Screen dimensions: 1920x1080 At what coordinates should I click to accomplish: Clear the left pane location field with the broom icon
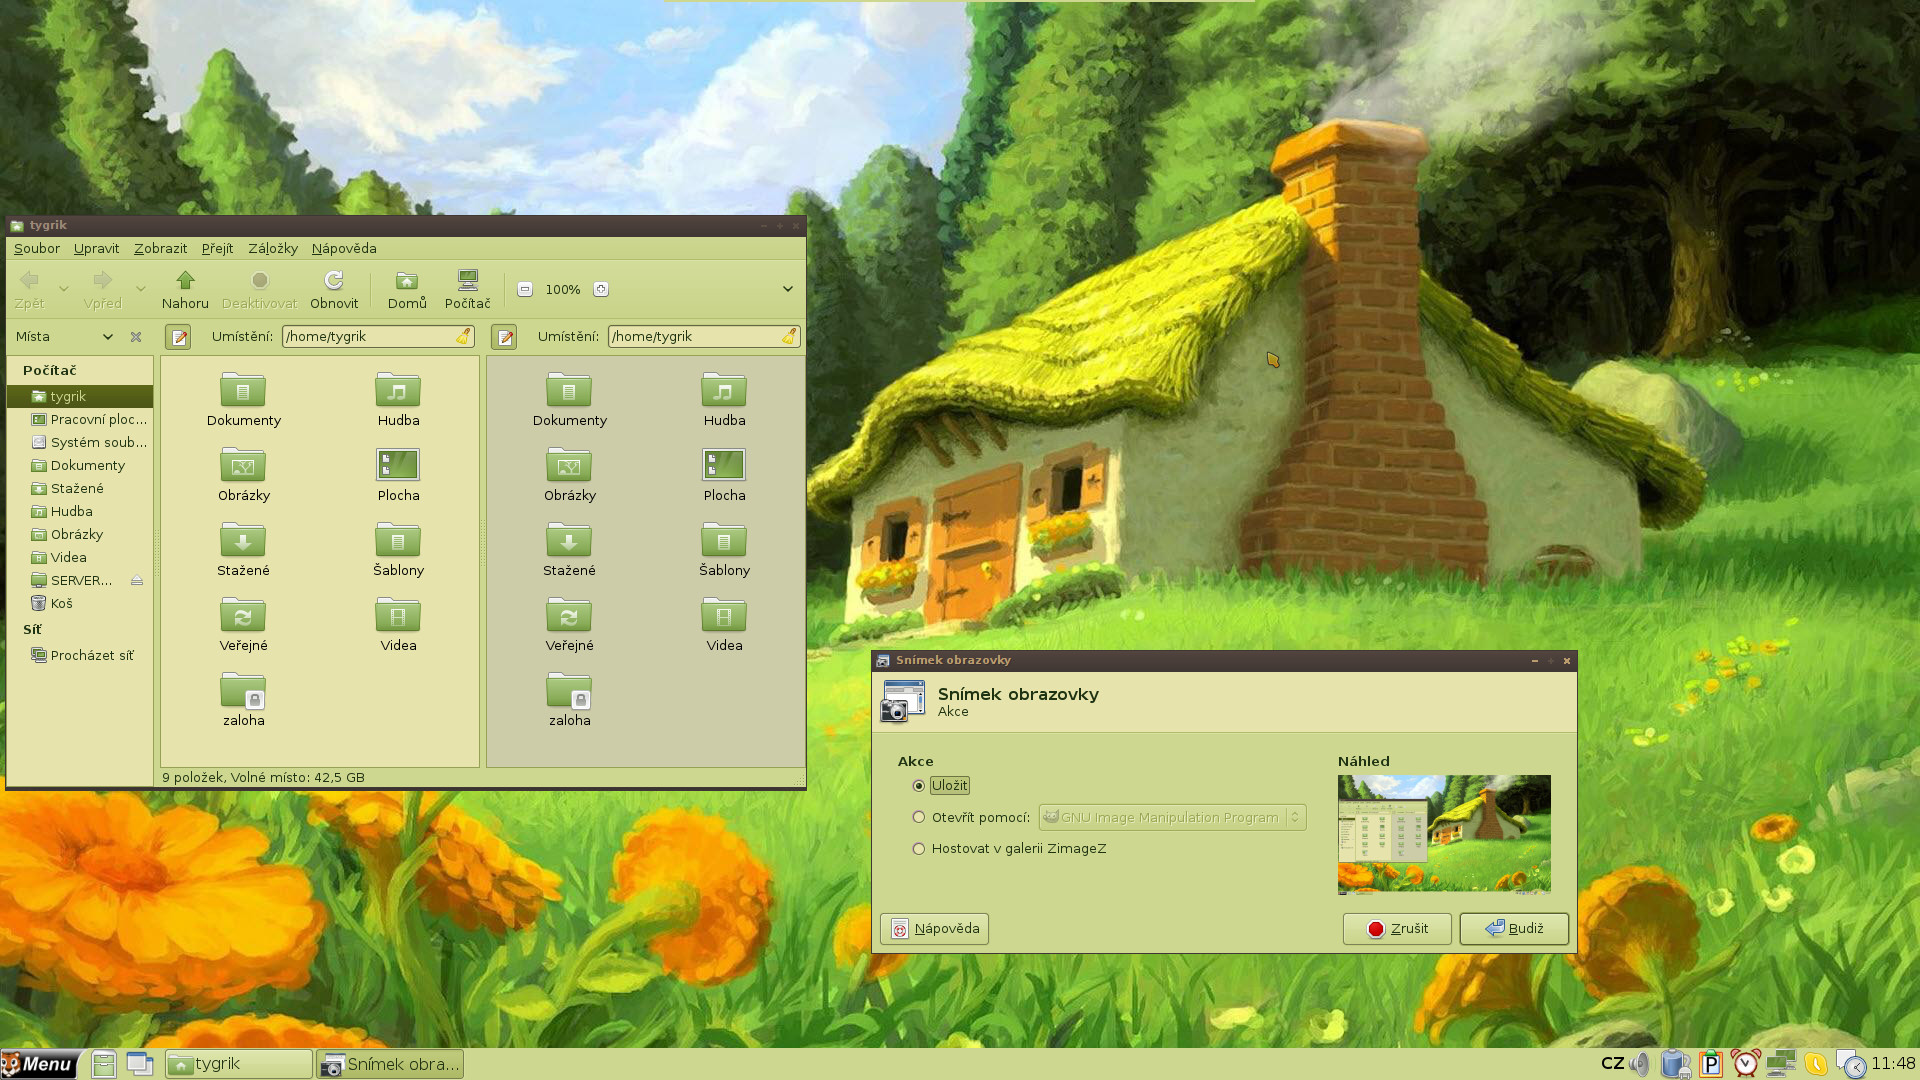click(x=463, y=336)
